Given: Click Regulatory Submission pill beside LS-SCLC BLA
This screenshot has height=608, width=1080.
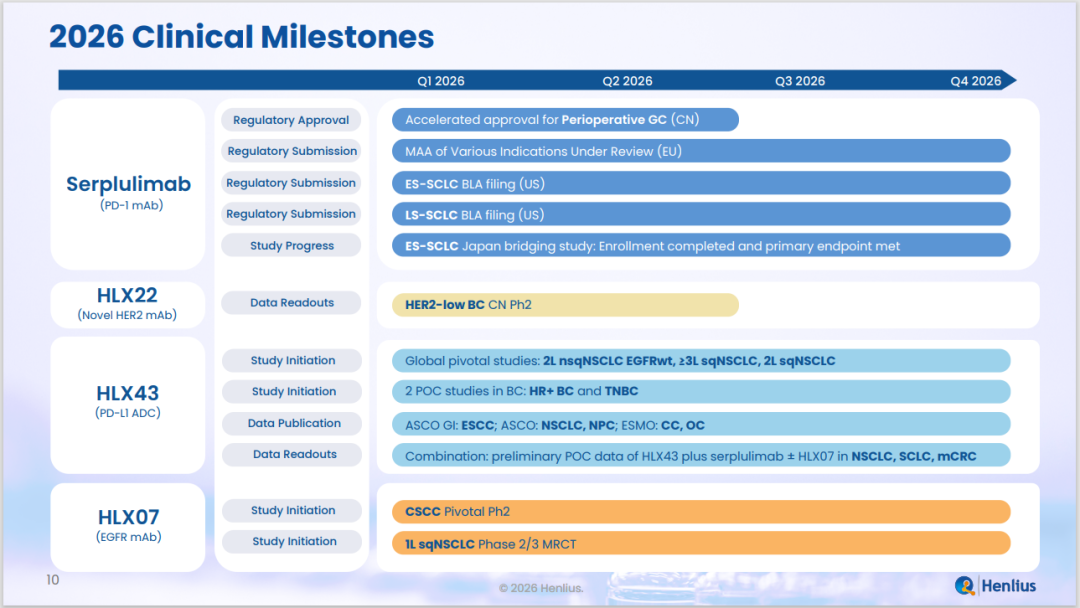Looking at the screenshot, I should pyautogui.click(x=291, y=213).
